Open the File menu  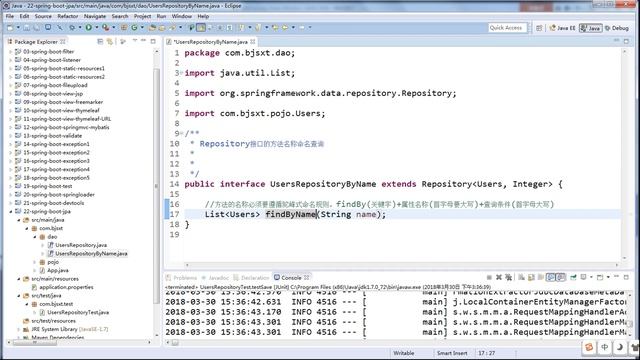pyautogui.click(x=10, y=16)
